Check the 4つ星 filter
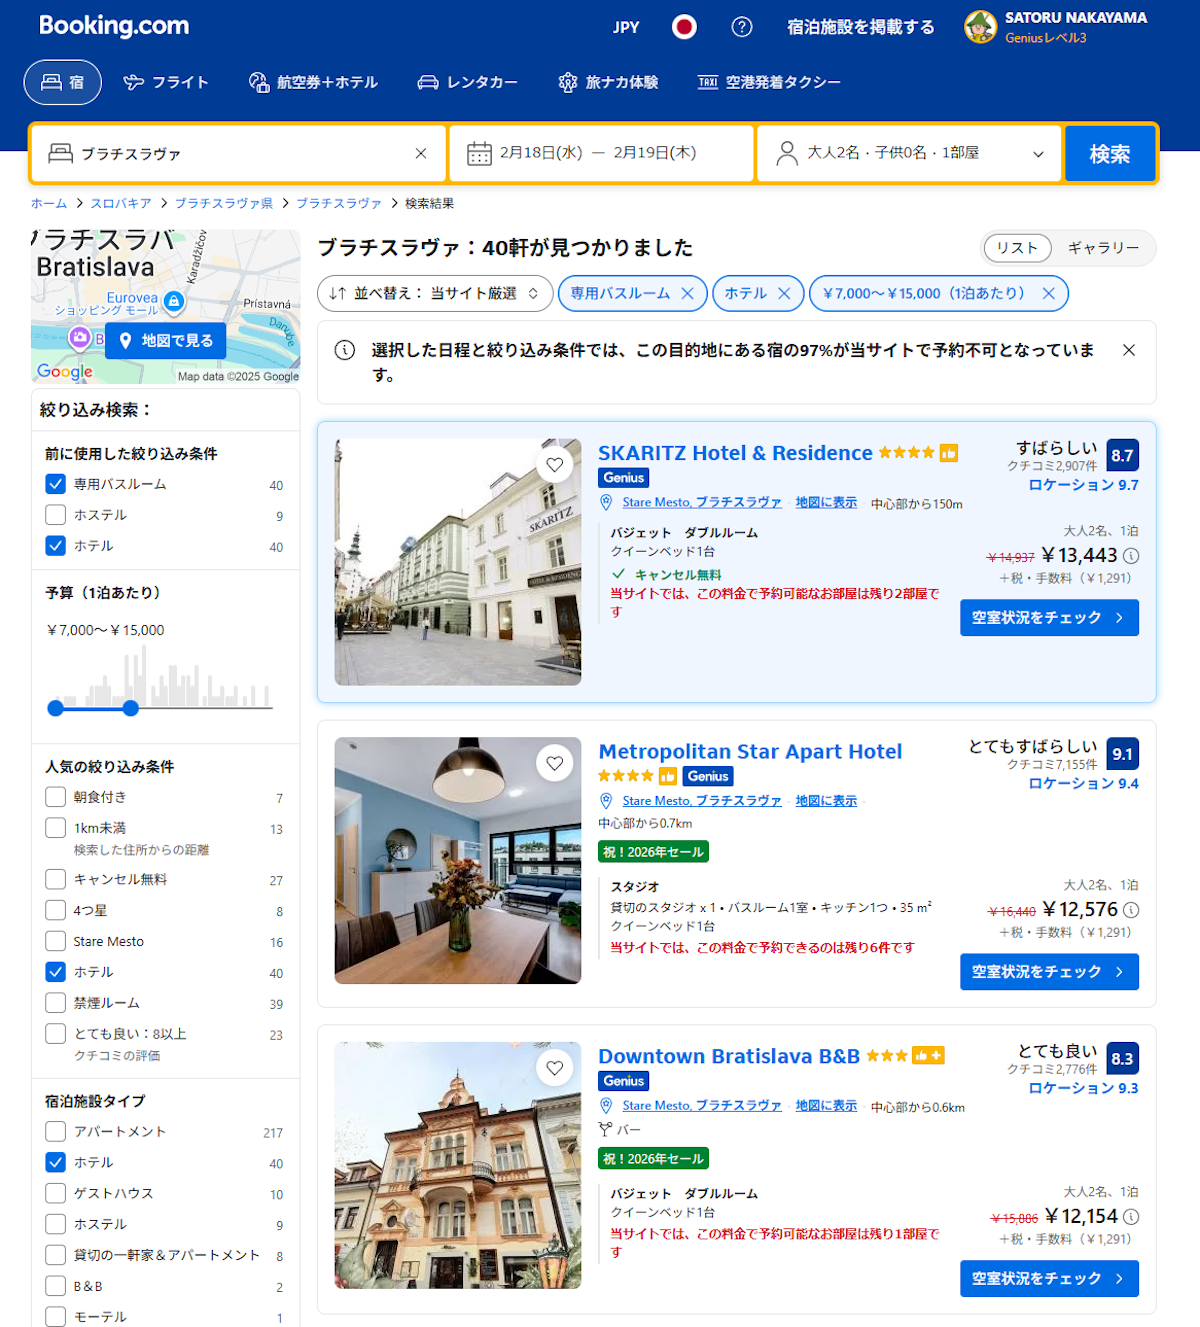 [56, 910]
